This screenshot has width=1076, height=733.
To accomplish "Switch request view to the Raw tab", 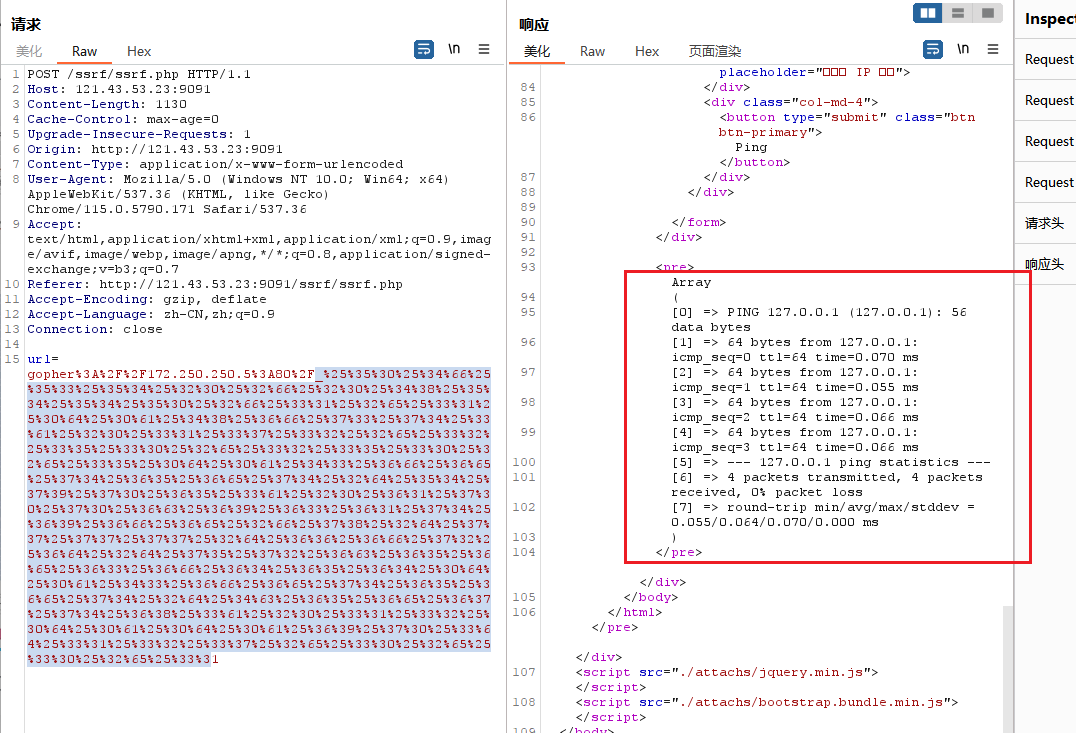I will 84,51.
